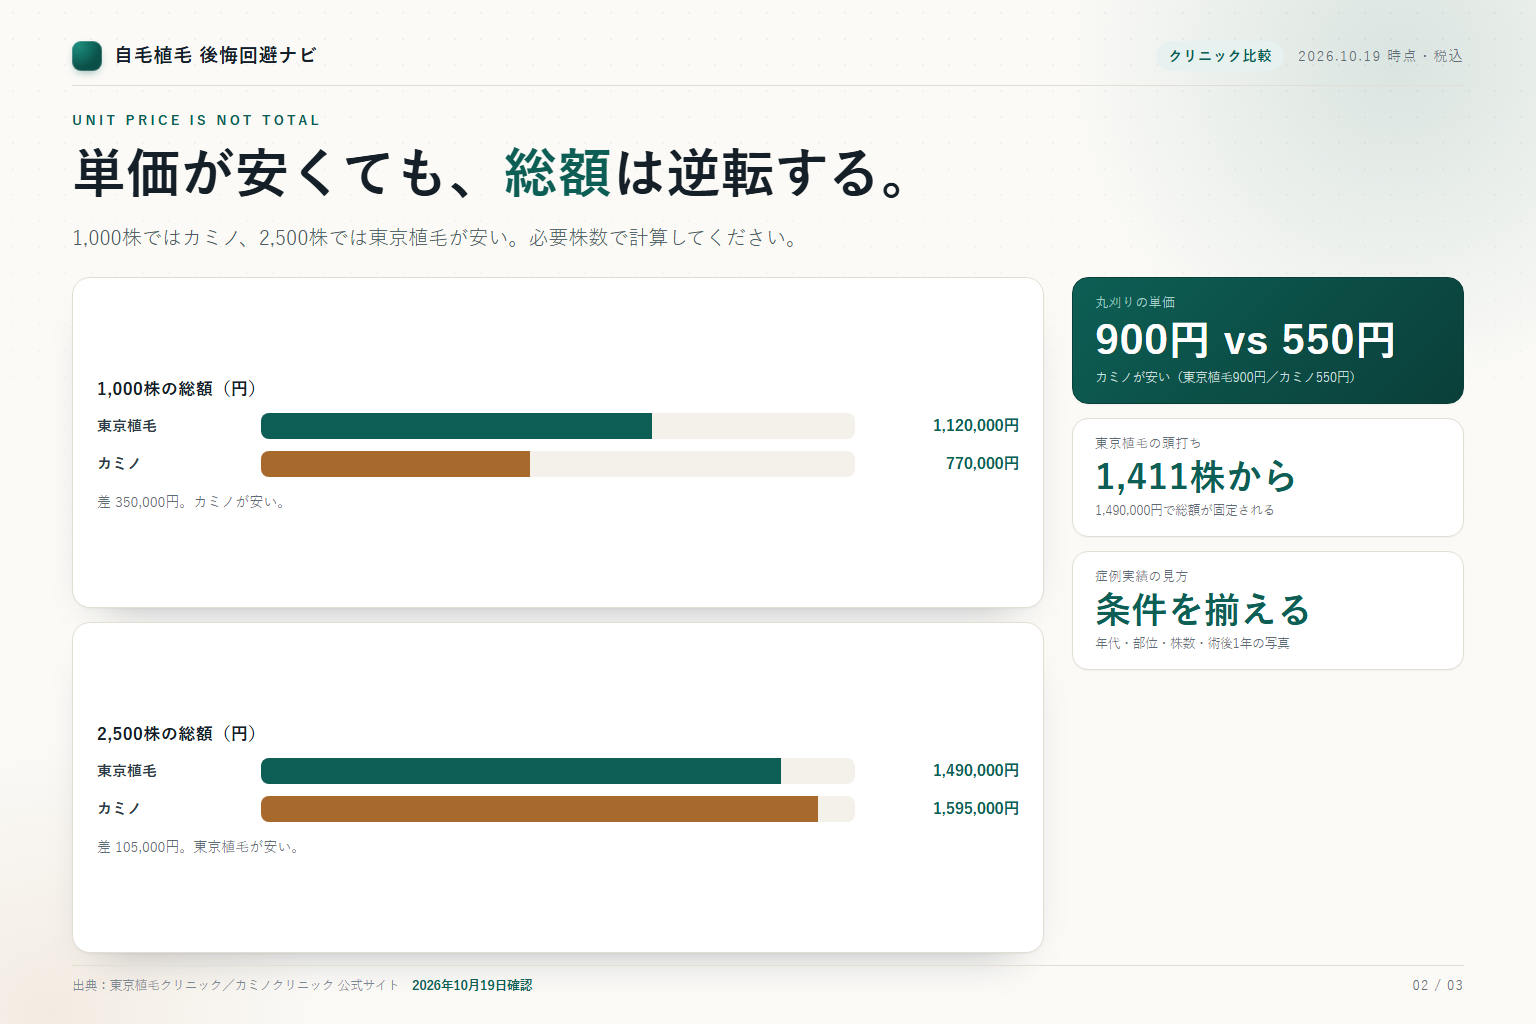
Task: Click the 1,000株の総額（円） chart title
Action: 176,388
